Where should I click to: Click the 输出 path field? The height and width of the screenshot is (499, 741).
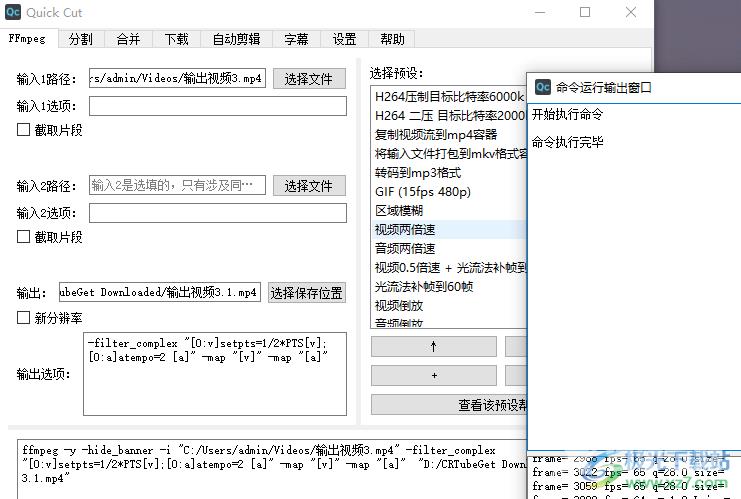pos(160,292)
